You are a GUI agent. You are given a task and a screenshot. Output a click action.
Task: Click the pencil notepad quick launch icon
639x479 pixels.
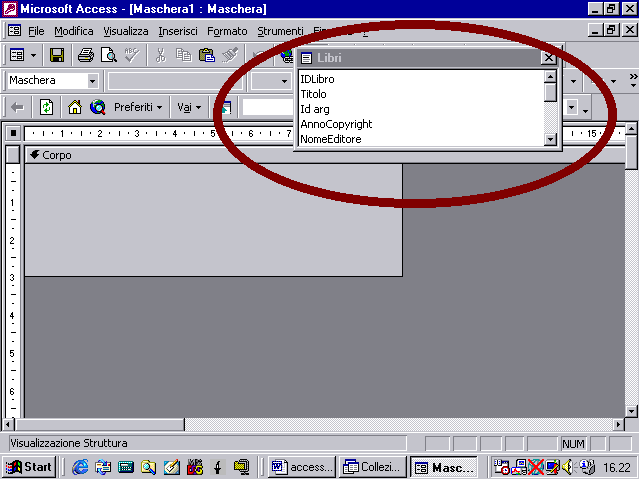coord(172,467)
